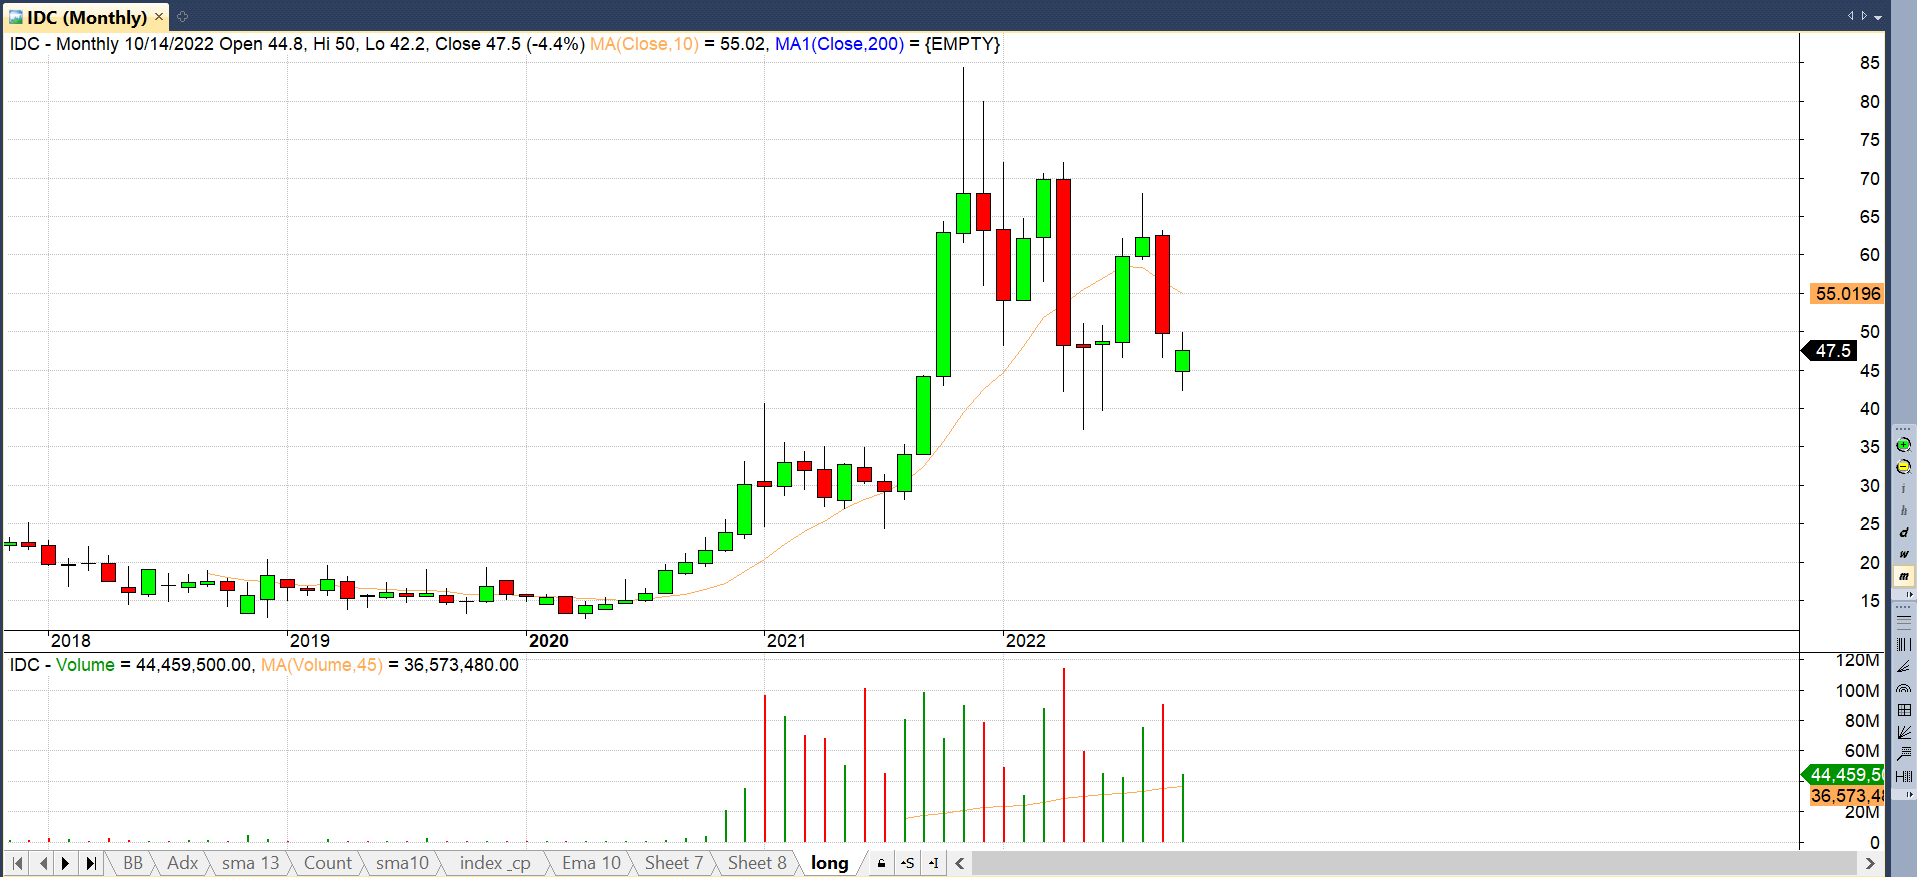Click the green volume value tag
This screenshot has height=877, width=1917.
[x=1843, y=775]
